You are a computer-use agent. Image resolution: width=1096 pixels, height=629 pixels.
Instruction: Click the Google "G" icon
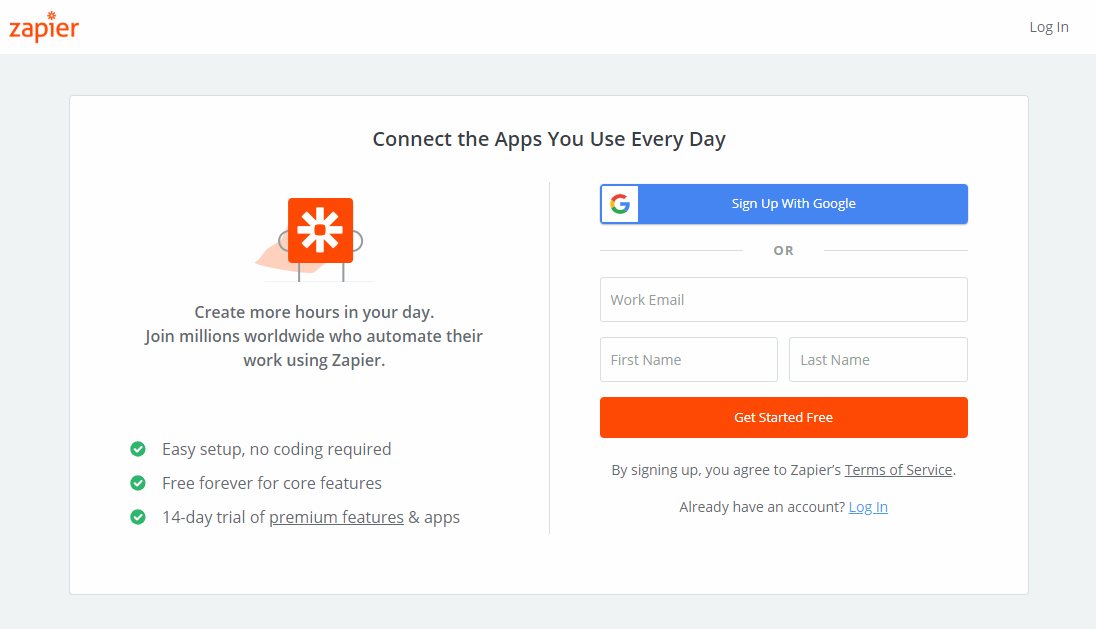click(620, 204)
